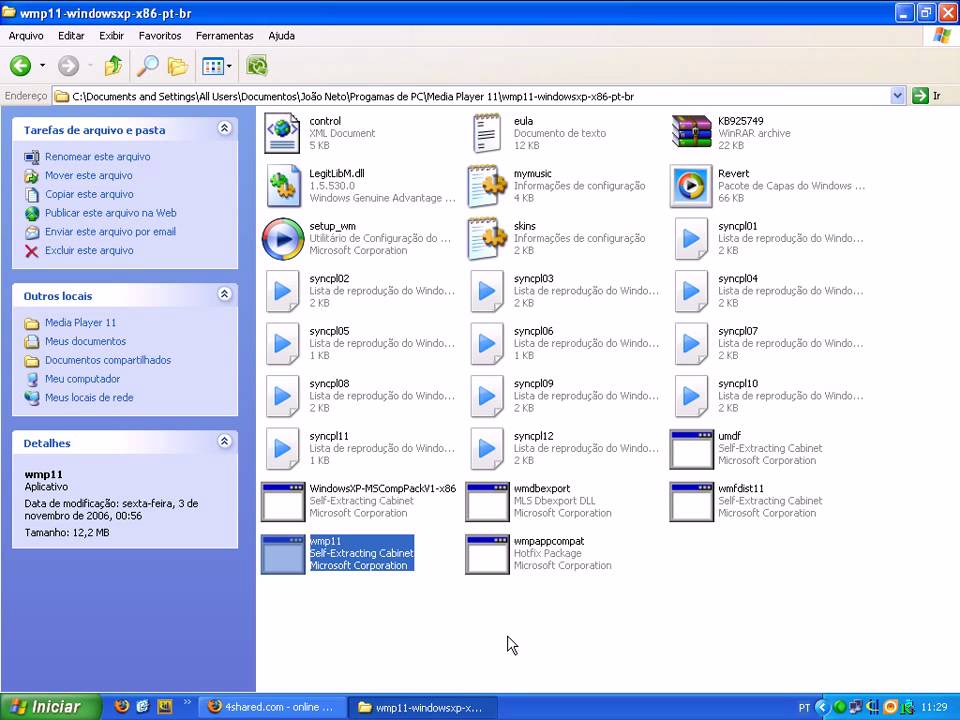
Task: Click the Iniciar start button
Action: click(x=50, y=707)
